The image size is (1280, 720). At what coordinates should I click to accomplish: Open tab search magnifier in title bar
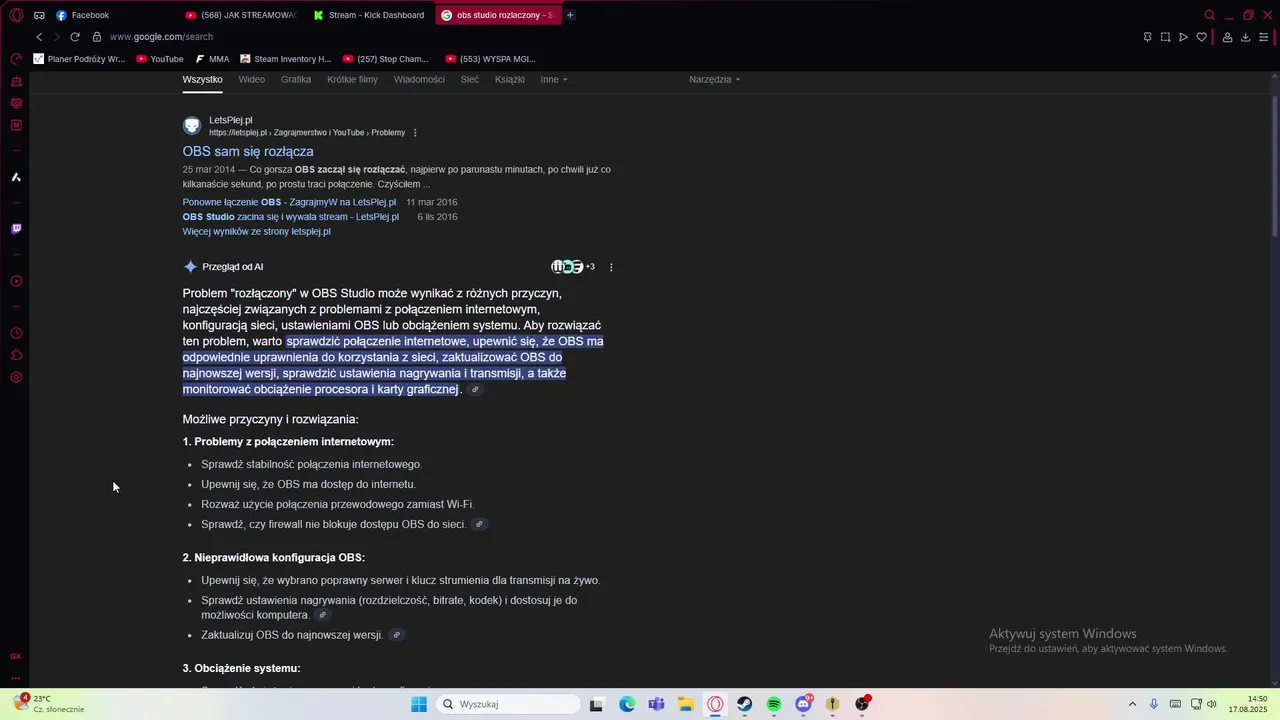pyautogui.click(x=1209, y=15)
